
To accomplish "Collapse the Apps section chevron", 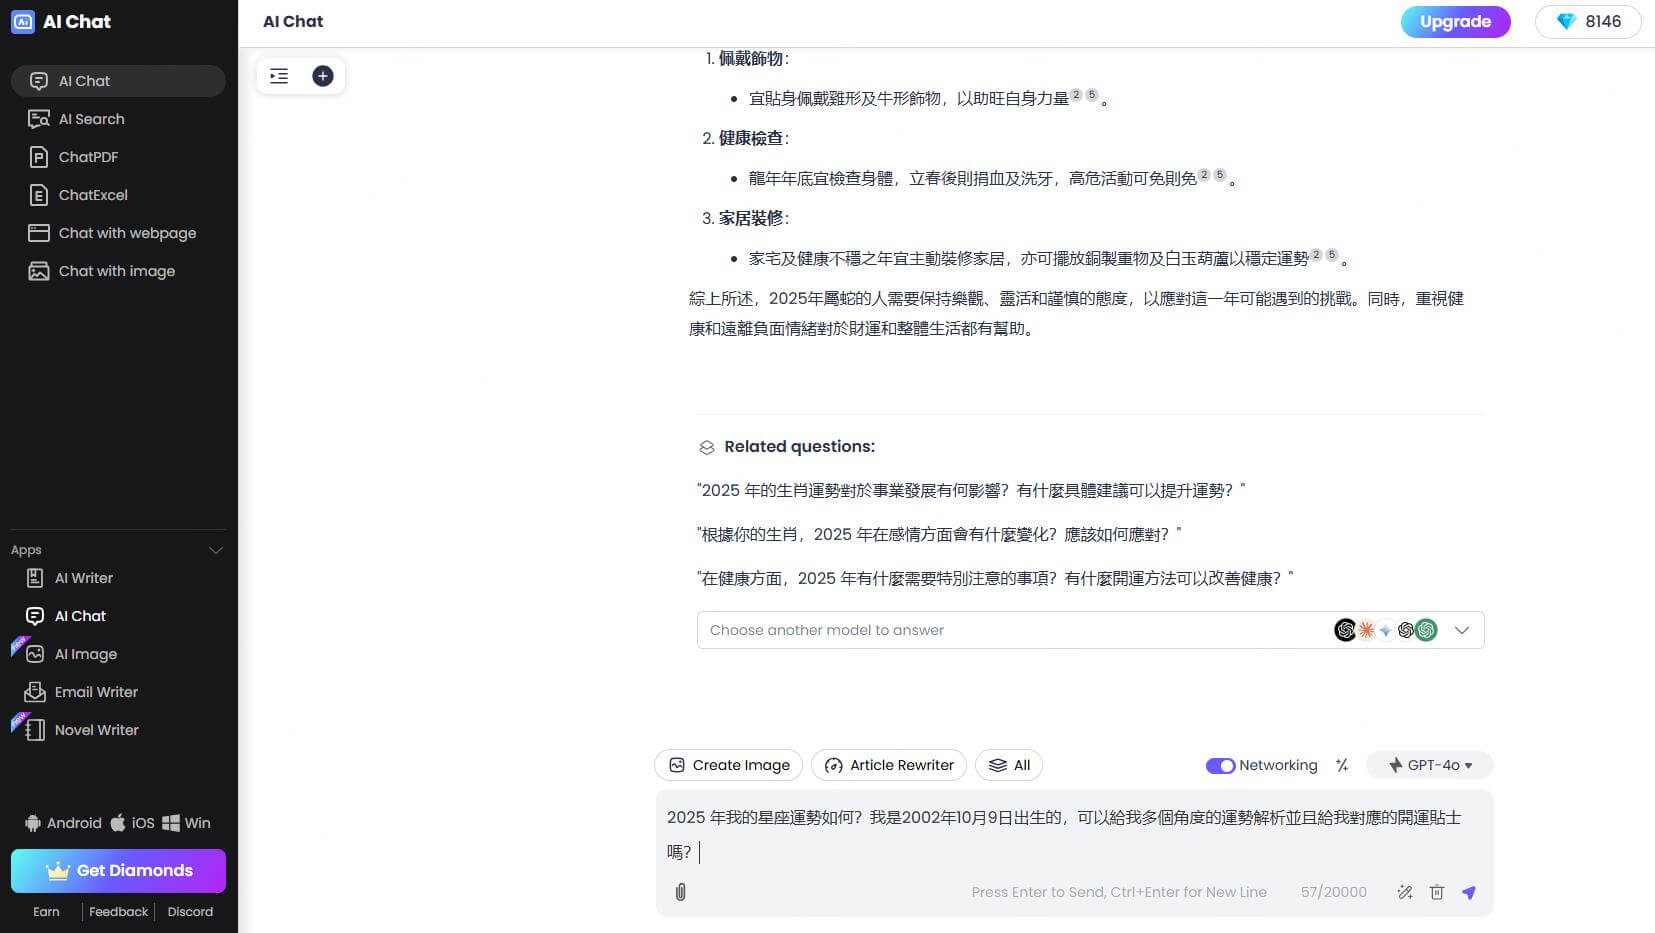I will pos(215,550).
